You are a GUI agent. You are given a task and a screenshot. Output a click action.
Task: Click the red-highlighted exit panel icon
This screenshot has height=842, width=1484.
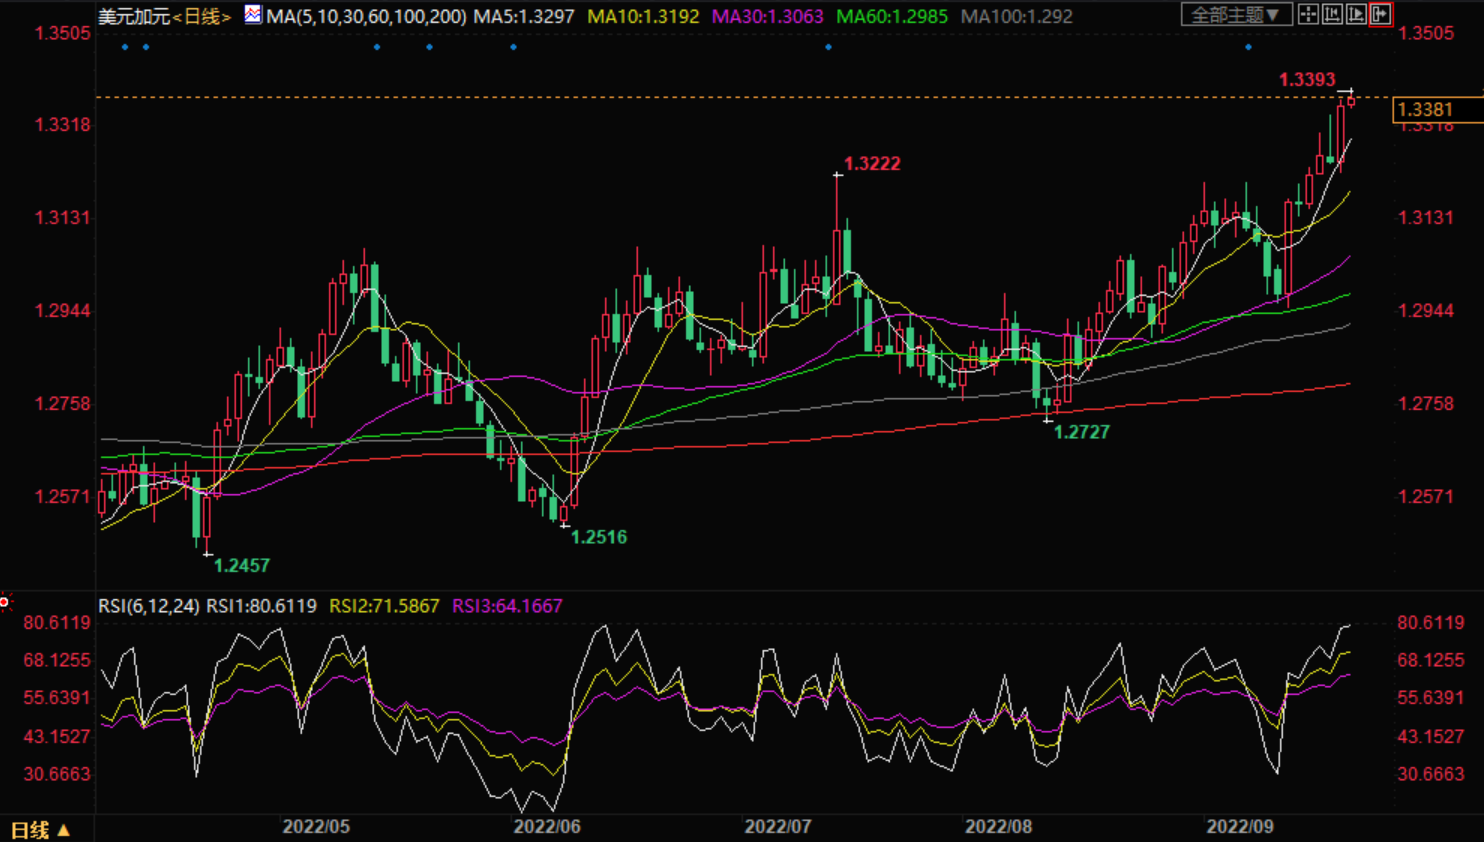1380,14
